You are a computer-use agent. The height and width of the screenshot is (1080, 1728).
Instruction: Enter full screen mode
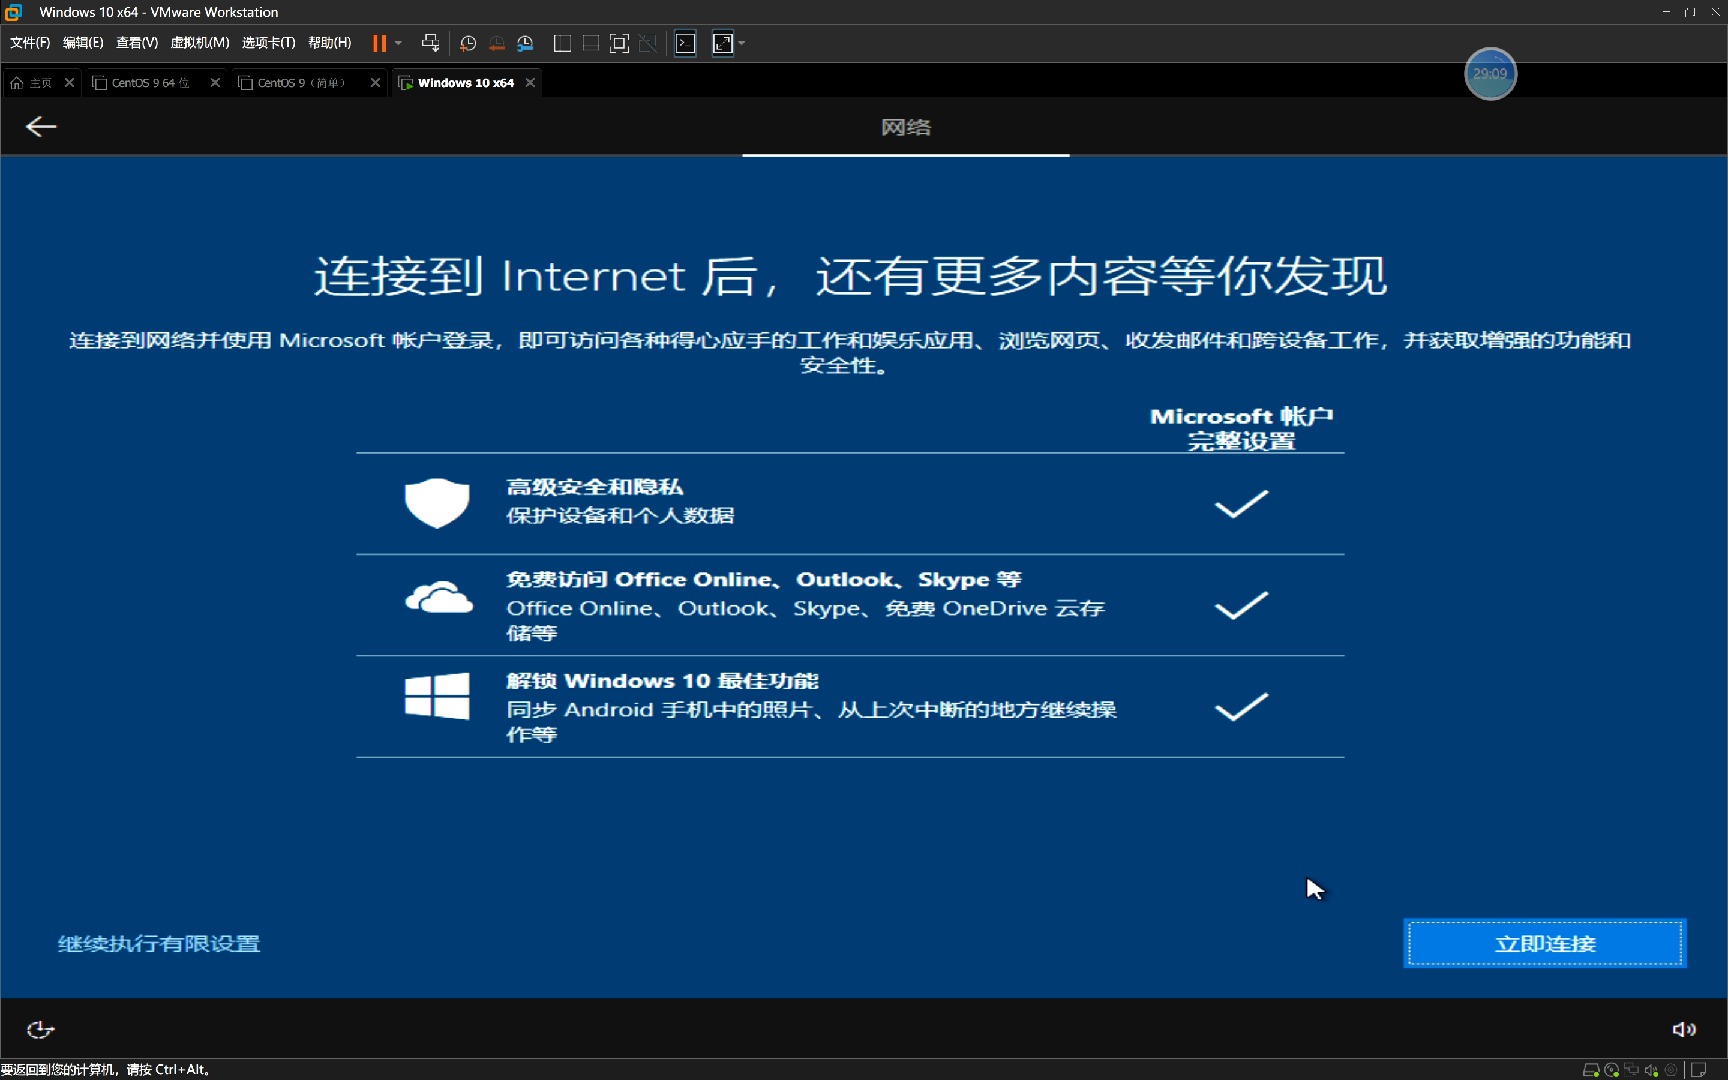(618, 43)
